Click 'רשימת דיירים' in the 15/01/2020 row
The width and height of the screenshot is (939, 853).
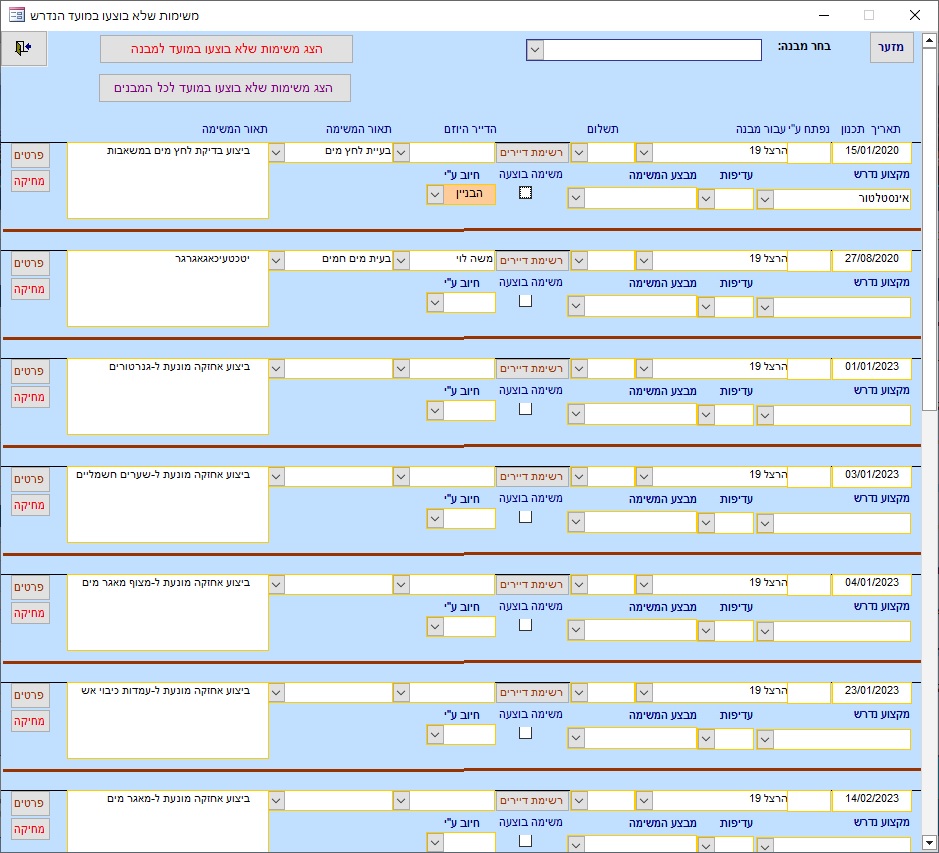532,153
